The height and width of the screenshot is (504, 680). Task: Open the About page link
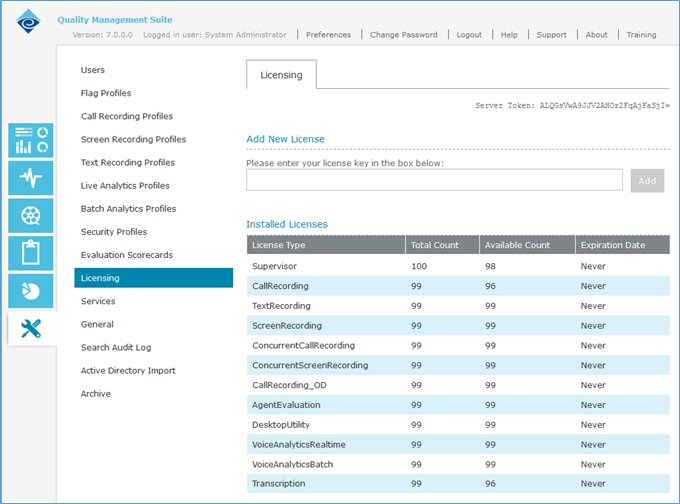[x=596, y=35]
